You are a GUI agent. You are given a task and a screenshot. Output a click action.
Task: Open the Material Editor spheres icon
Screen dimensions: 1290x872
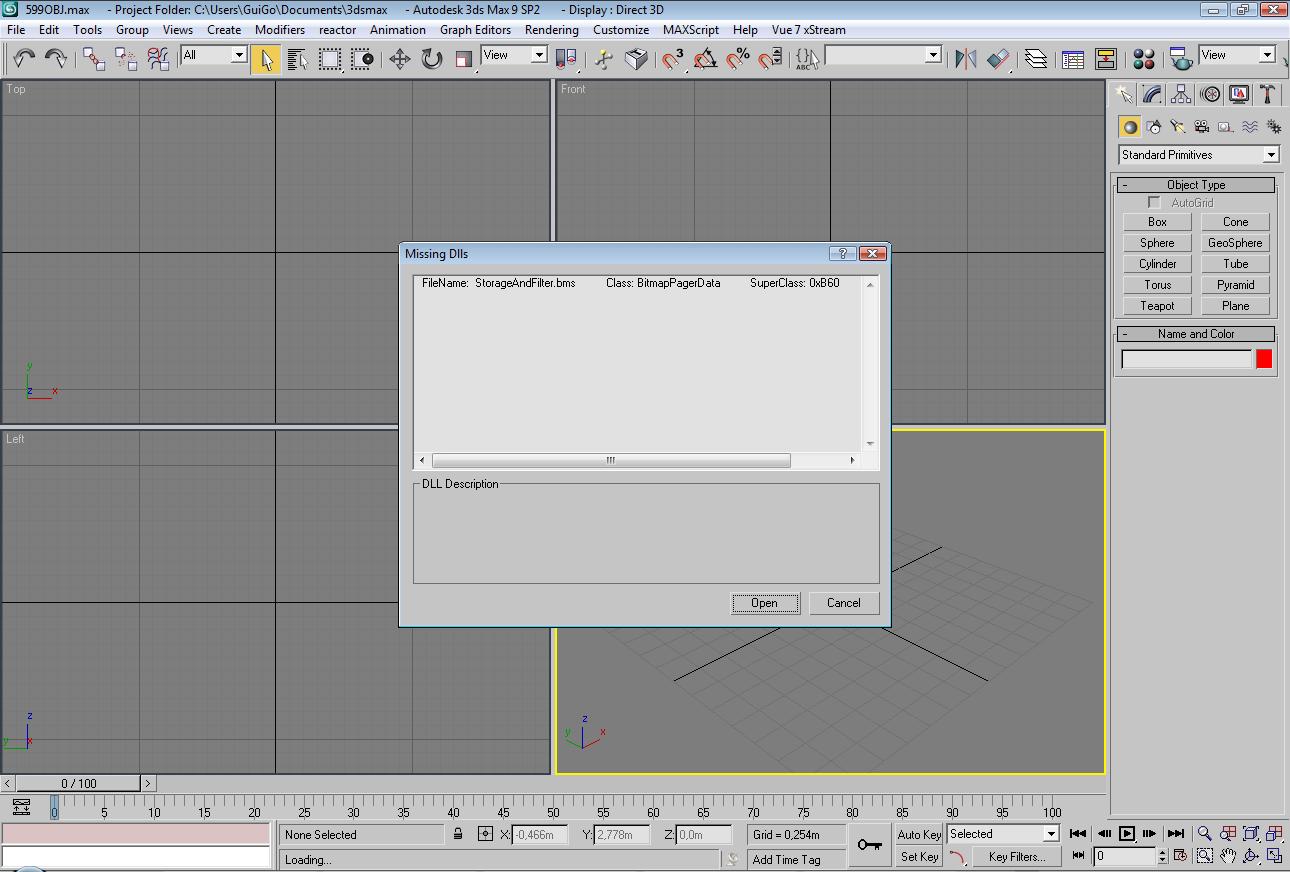(1144, 59)
